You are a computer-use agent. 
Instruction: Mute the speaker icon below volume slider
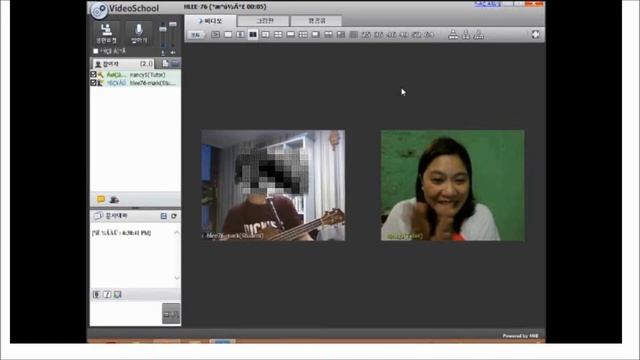pos(173,53)
